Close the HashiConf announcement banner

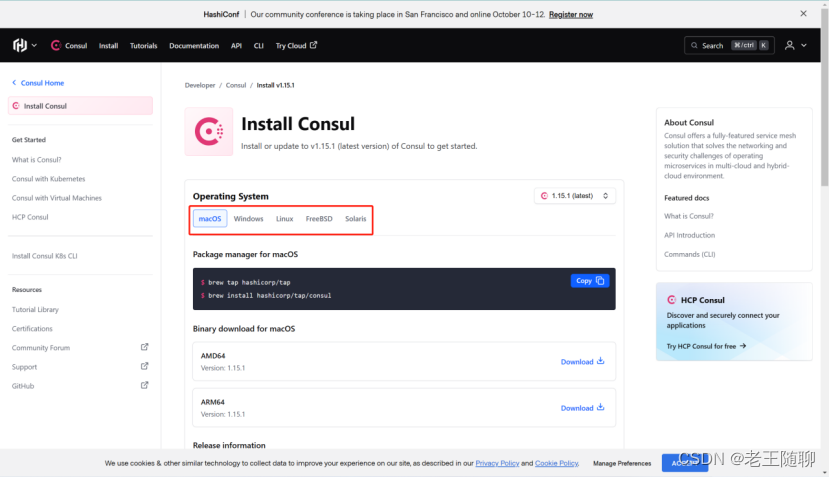pyautogui.click(x=803, y=14)
